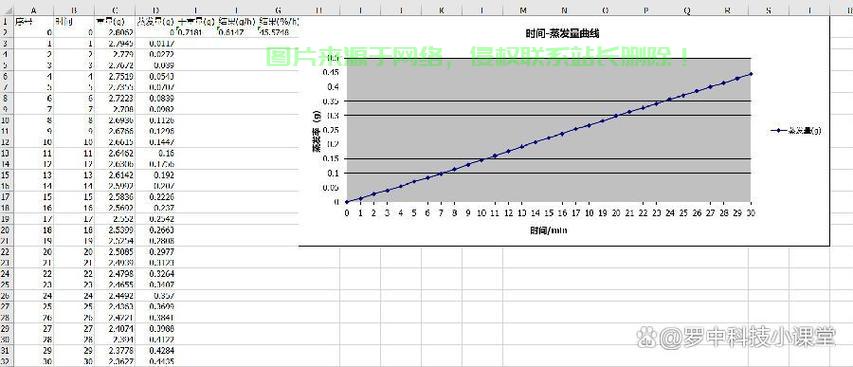Click cell containing 0.0839

[x=156, y=98]
